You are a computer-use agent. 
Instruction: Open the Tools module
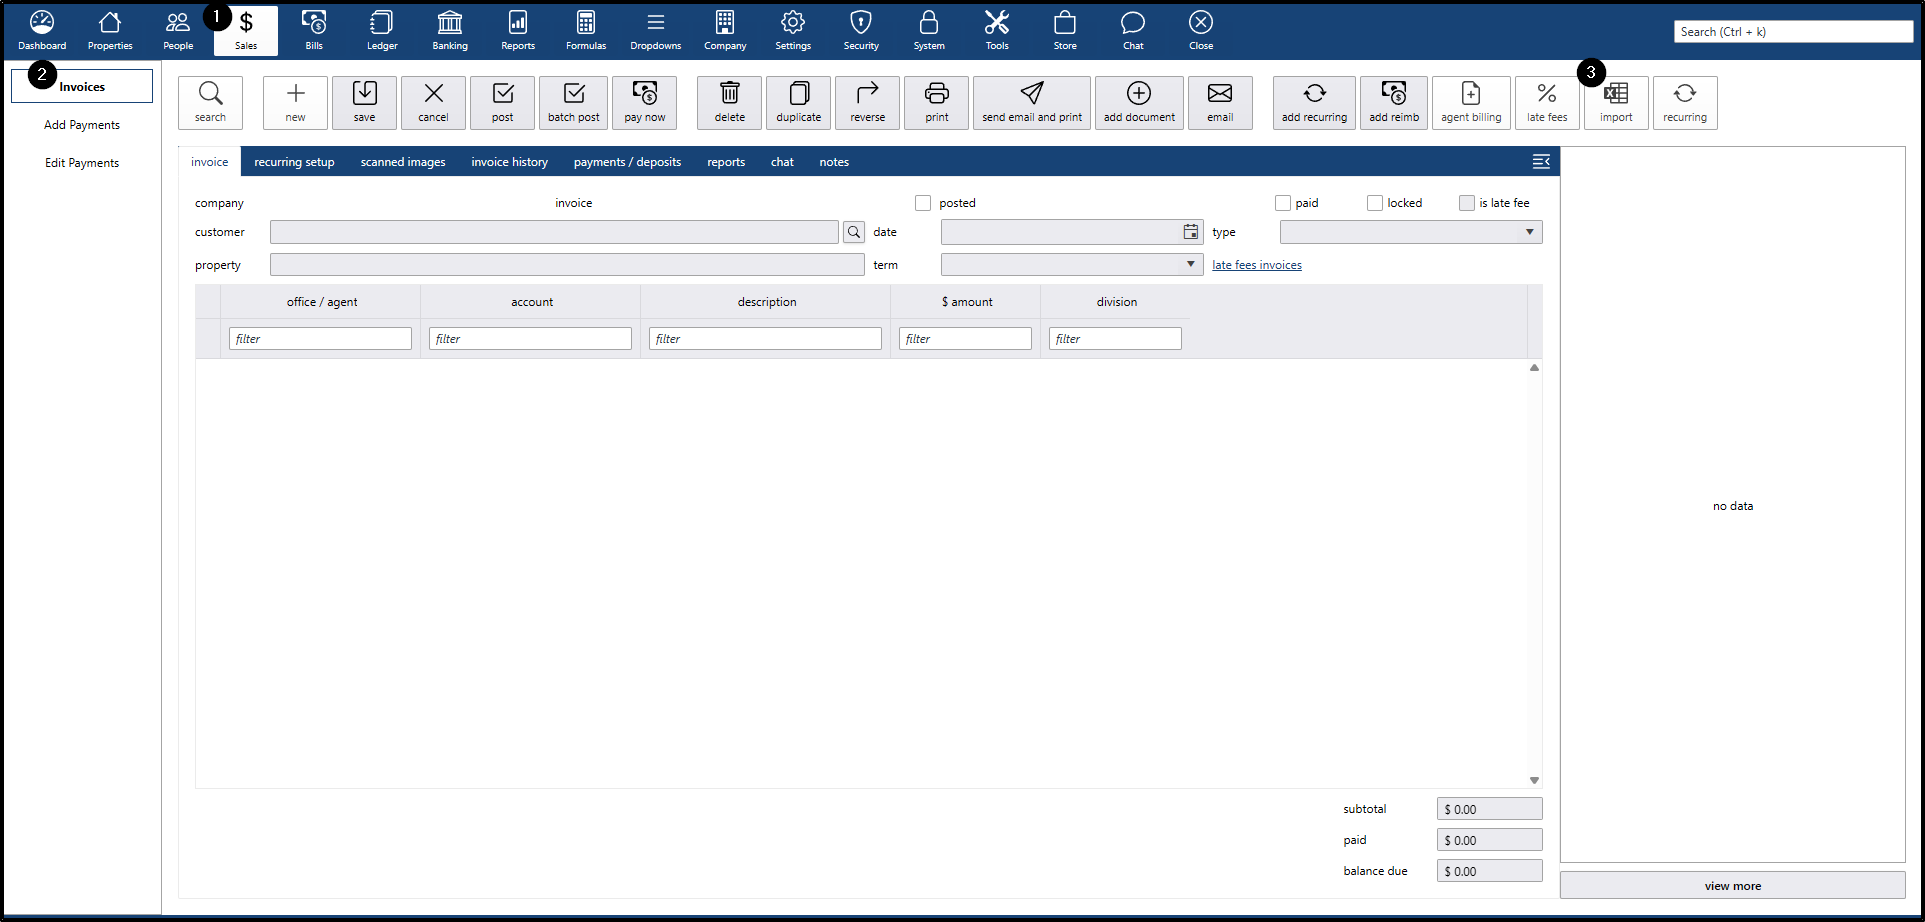tap(997, 31)
